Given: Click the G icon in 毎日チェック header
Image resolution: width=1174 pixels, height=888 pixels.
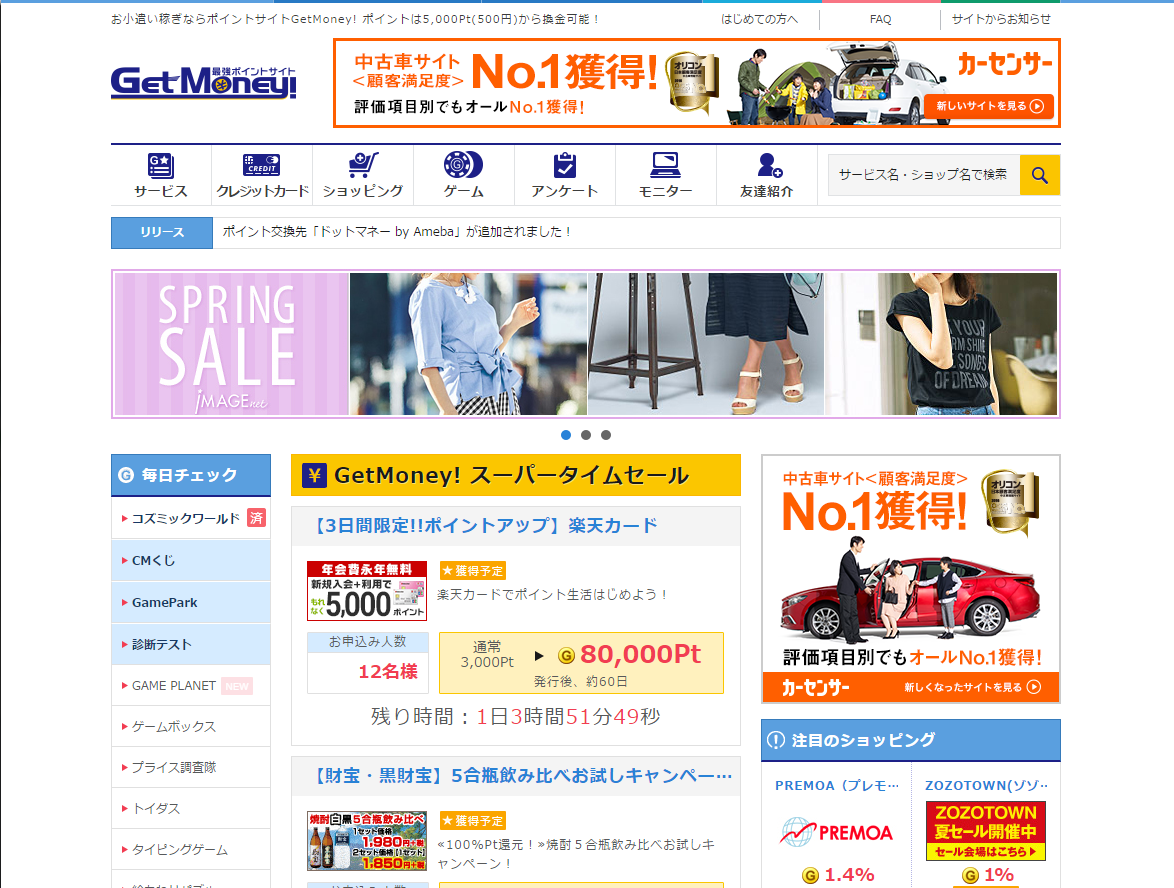Looking at the screenshot, I should (126, 475).
